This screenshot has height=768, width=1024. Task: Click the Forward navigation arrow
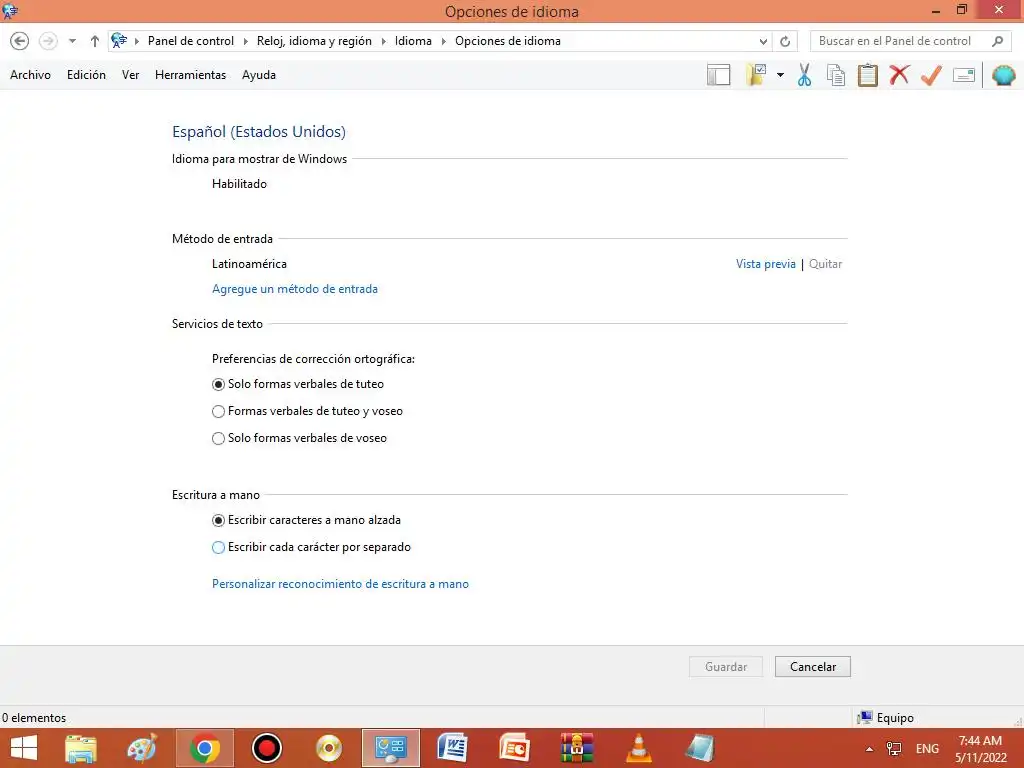click(x=48, y=41)
